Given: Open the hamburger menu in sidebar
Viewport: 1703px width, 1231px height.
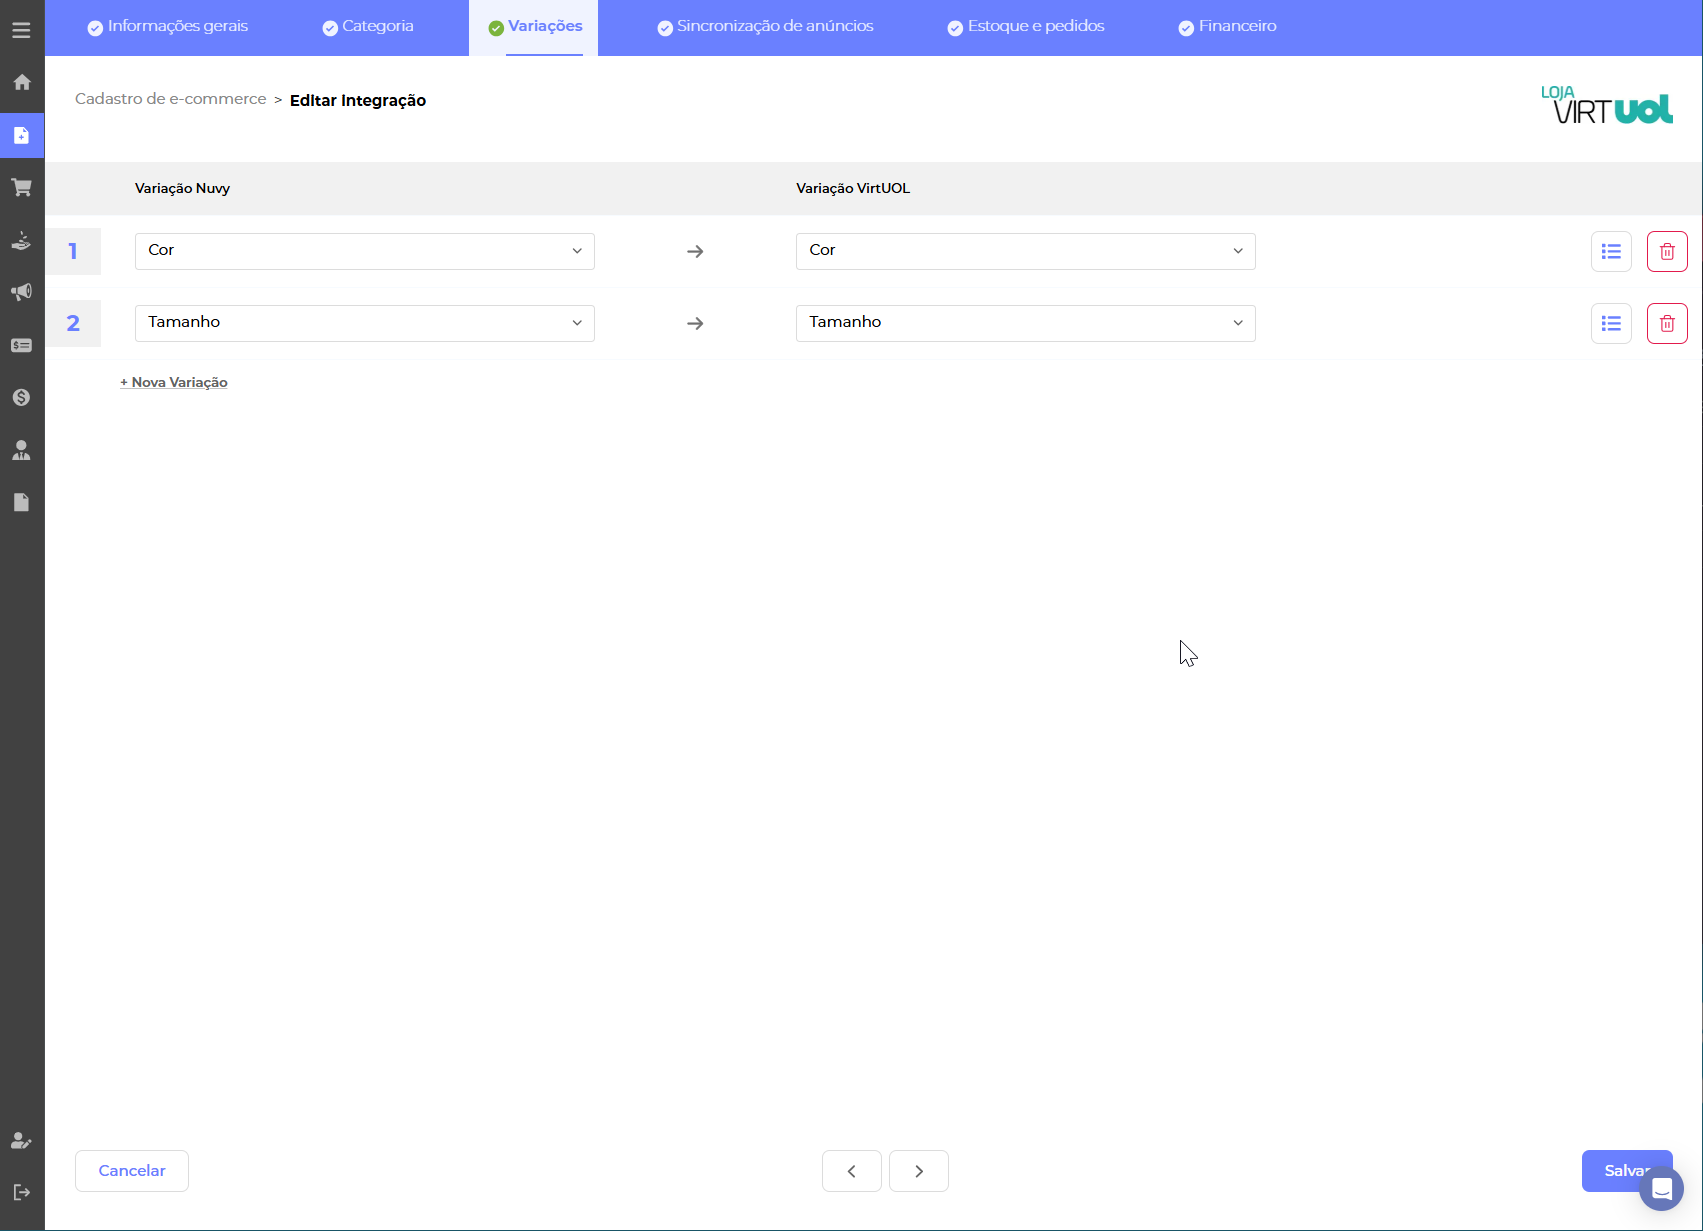Looking at the screenshot, I should tap(21, 30).
